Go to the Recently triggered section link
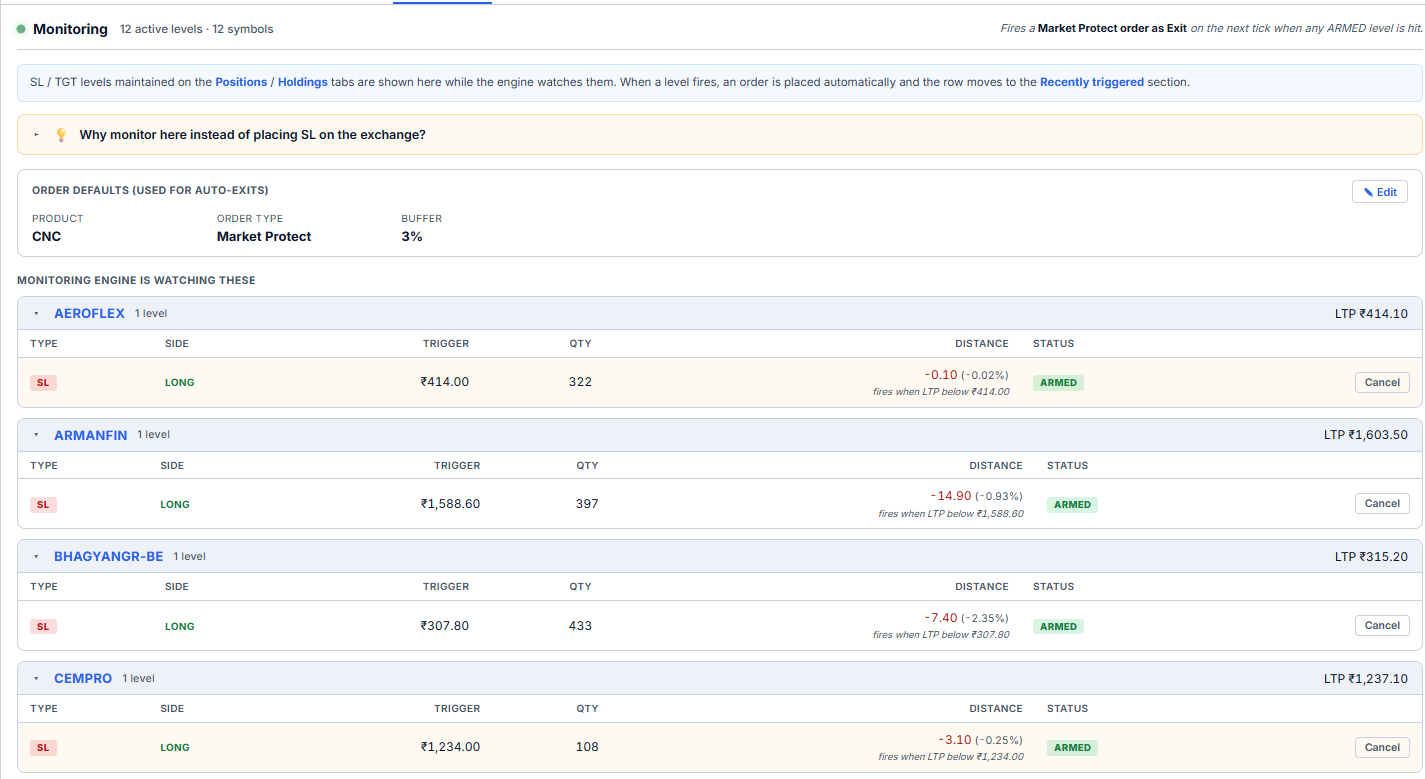The width and height of the screenshot is (1425, 779). [1092, 82]
